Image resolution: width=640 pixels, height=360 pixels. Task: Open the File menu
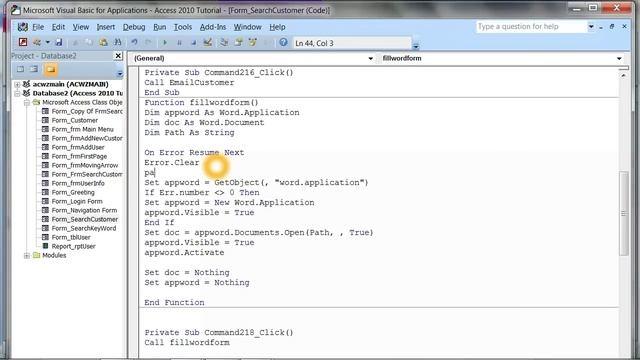click(38, 27)
